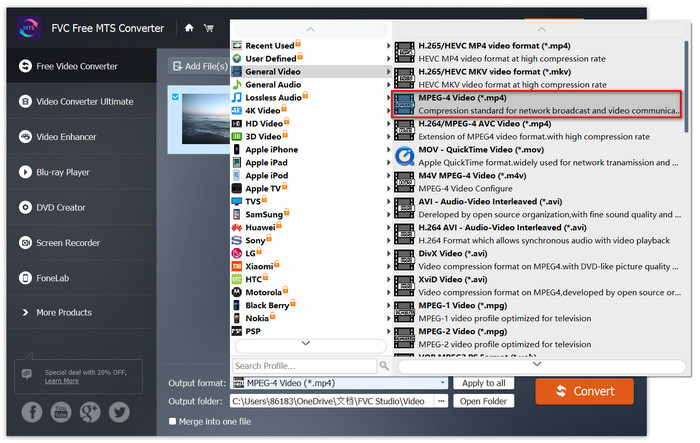Select the Xiaomi device category

(311, 266)
